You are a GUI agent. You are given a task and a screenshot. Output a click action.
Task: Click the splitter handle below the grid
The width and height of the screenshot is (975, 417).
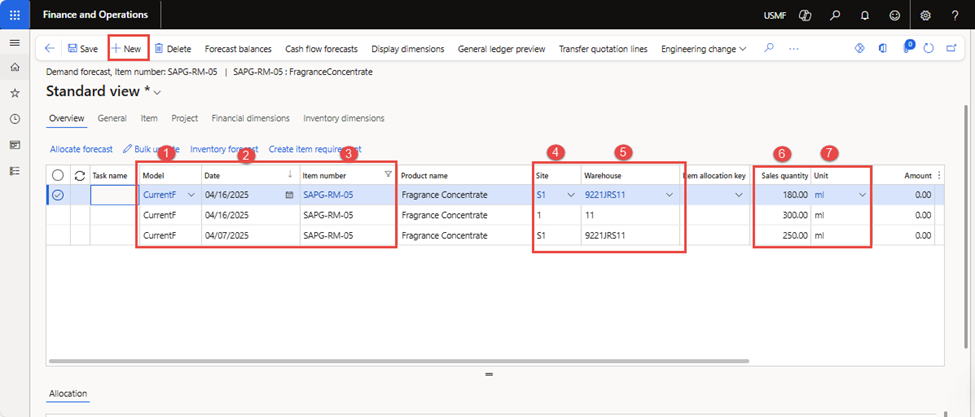(489, 375)
